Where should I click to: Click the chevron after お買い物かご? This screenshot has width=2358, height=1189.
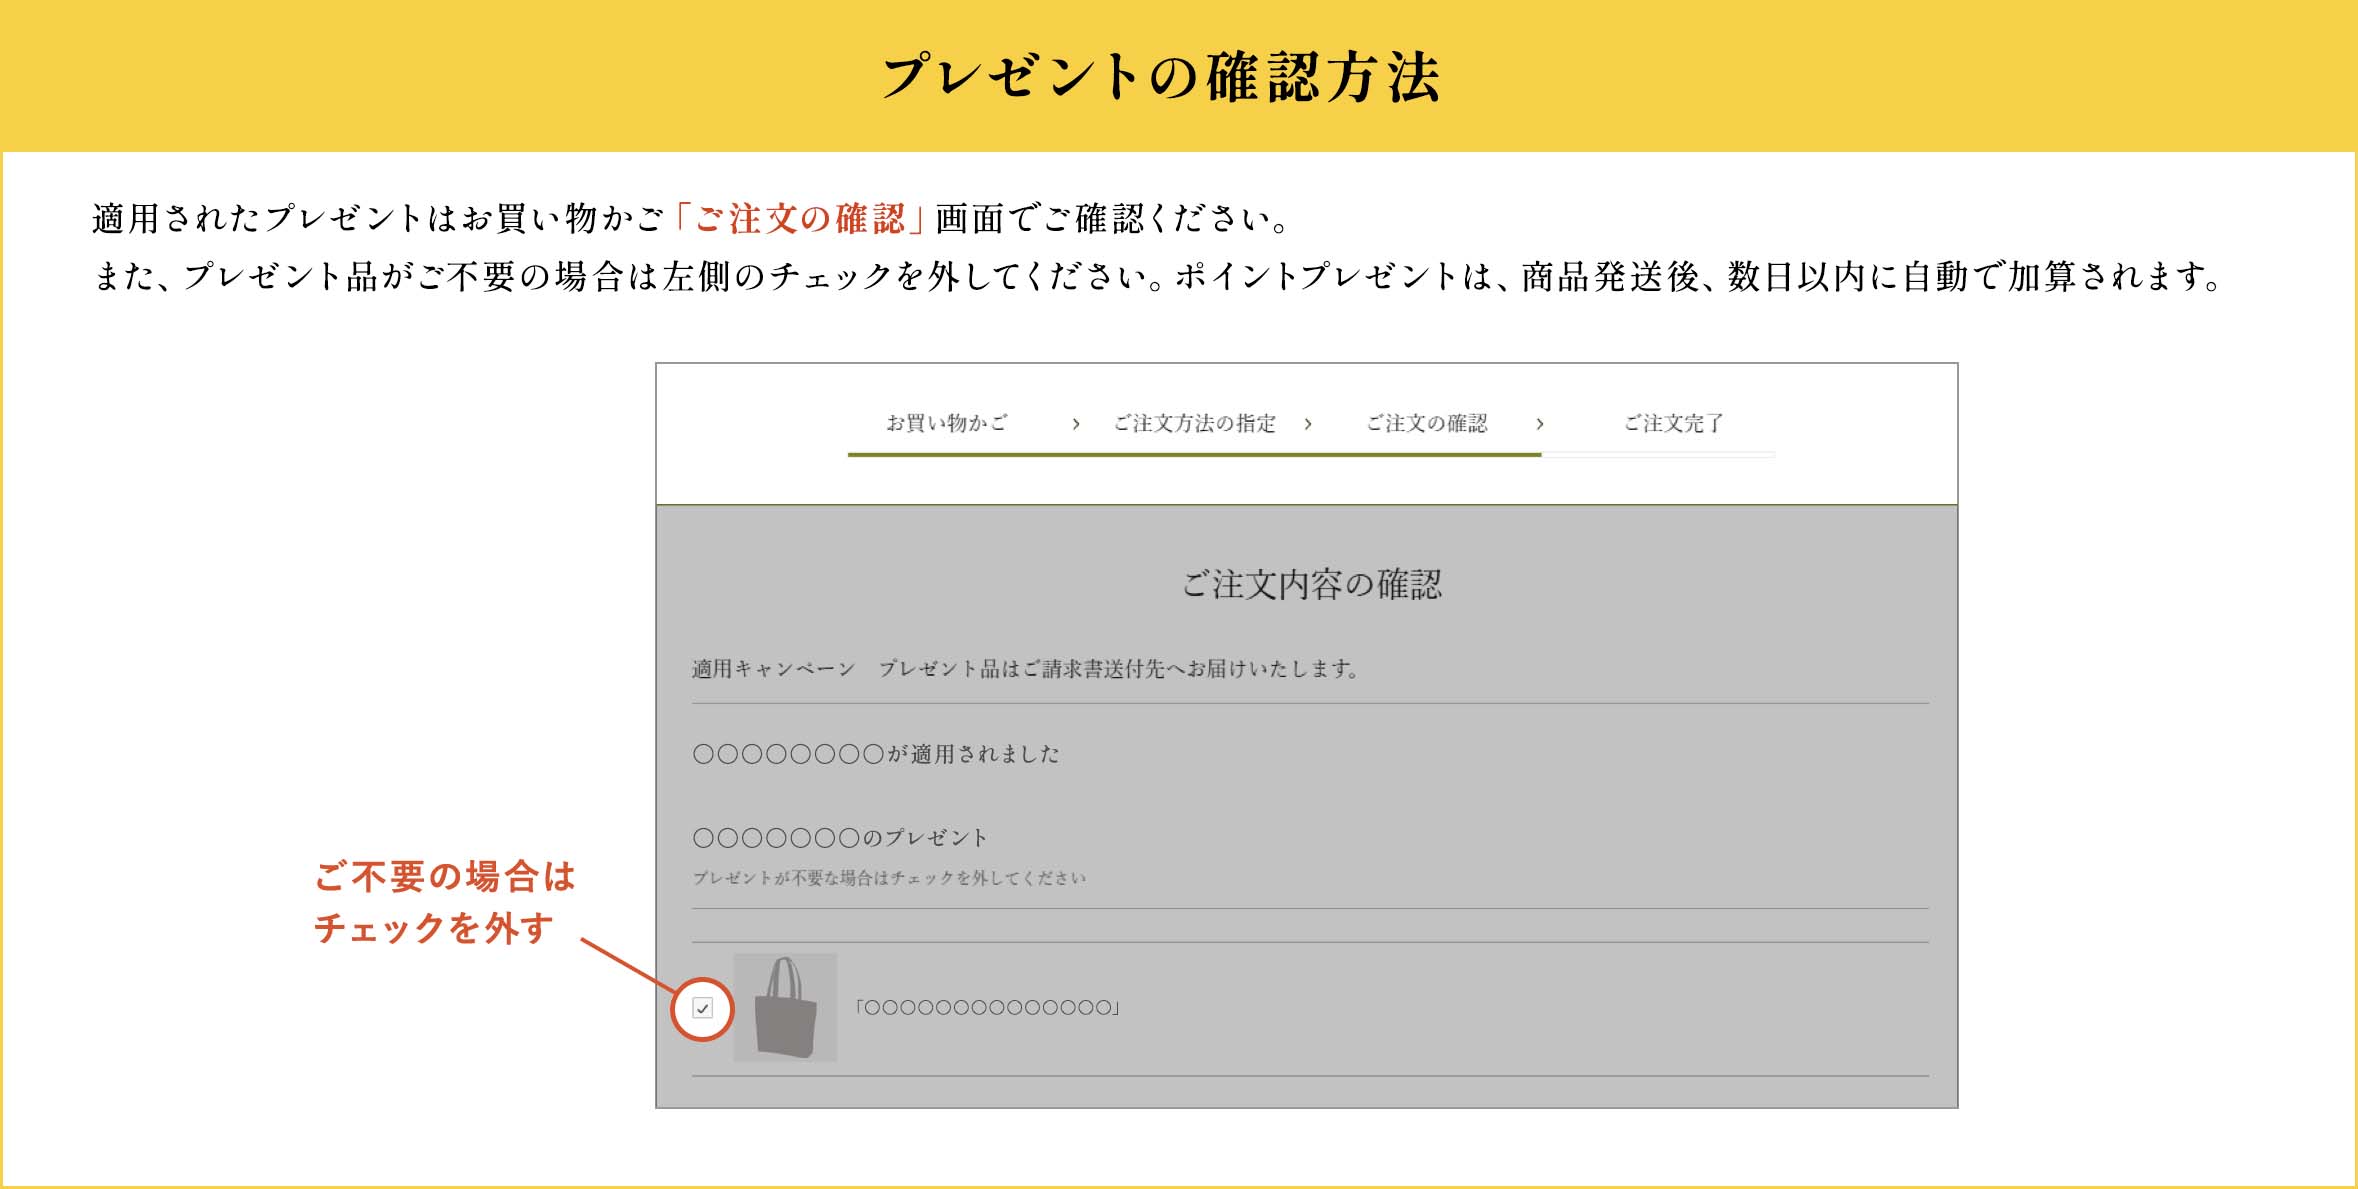(x=1075, y=424)
